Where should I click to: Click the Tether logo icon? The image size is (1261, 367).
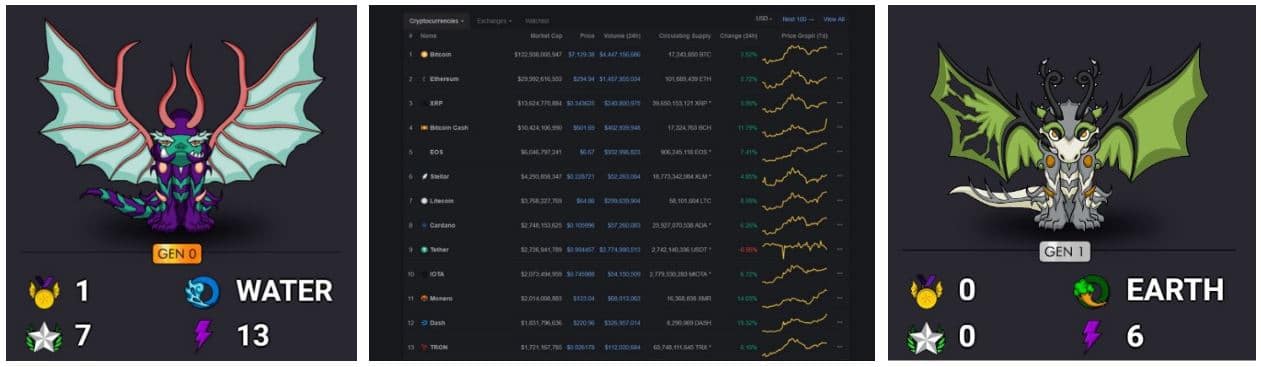tap(424, 249)
